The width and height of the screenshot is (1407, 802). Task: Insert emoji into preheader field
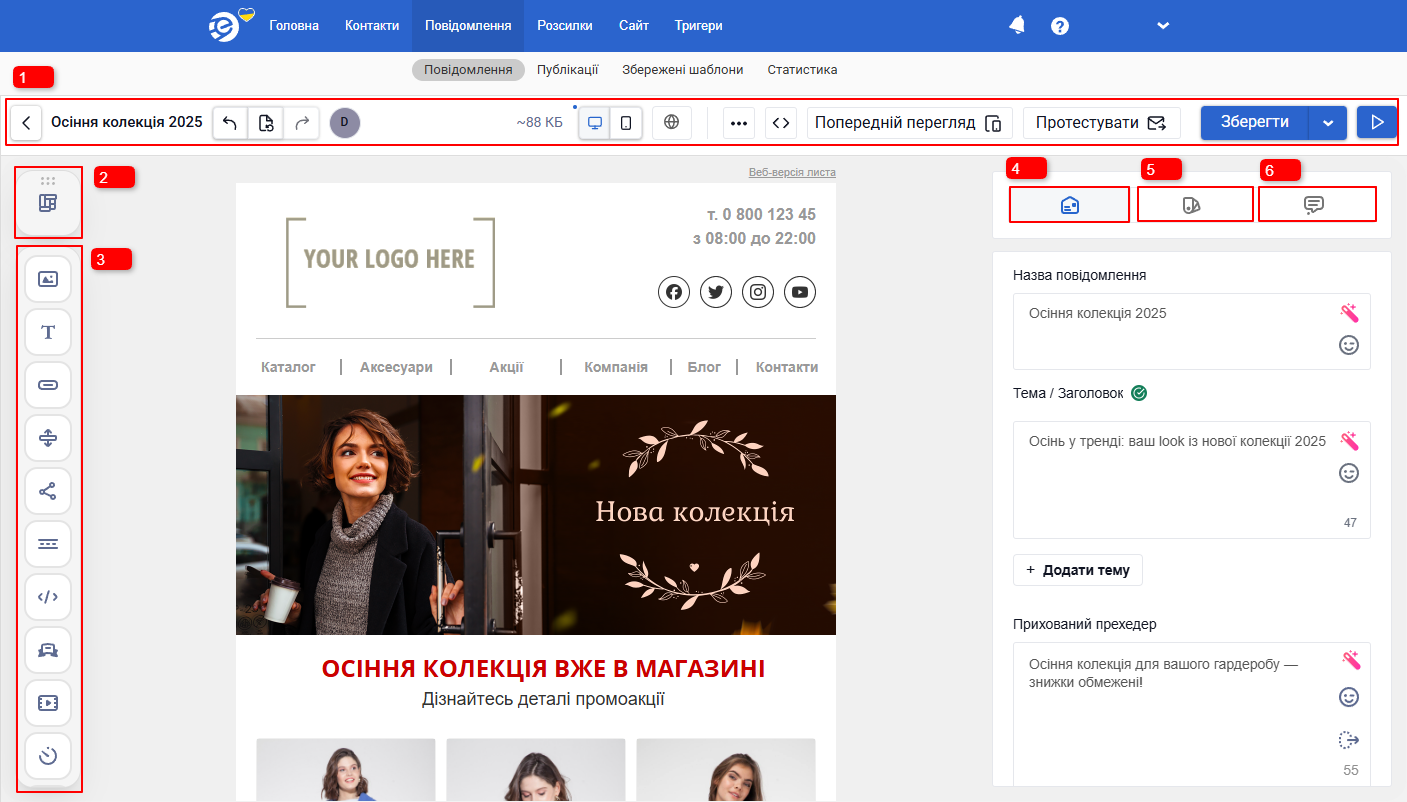(1349, 697)
